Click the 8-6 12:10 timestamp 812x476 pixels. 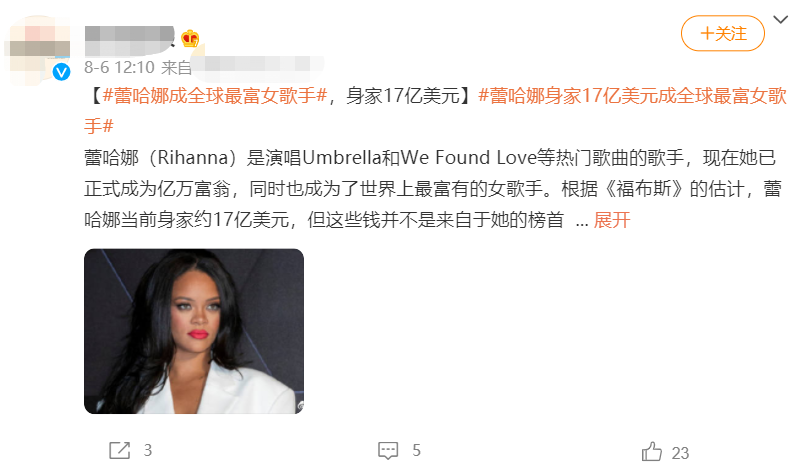tap(119, 67)
